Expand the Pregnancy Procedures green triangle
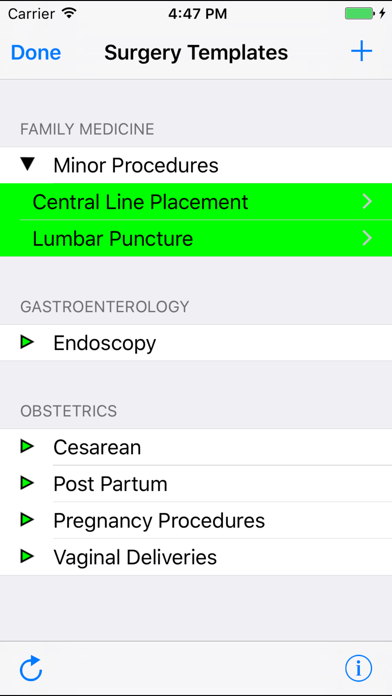 tap(27, 520)
